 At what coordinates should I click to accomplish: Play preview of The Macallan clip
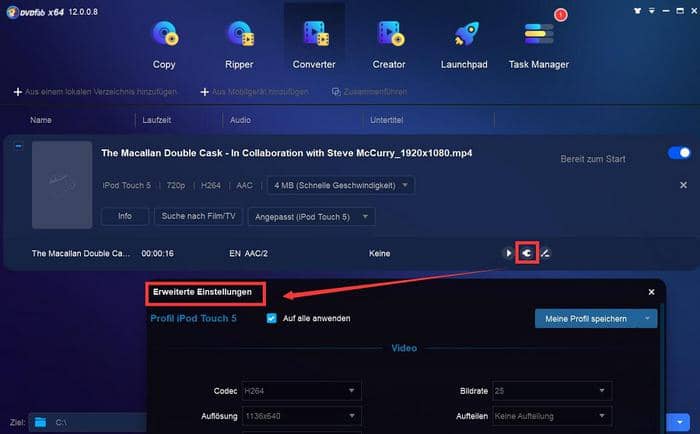[508, 253]
